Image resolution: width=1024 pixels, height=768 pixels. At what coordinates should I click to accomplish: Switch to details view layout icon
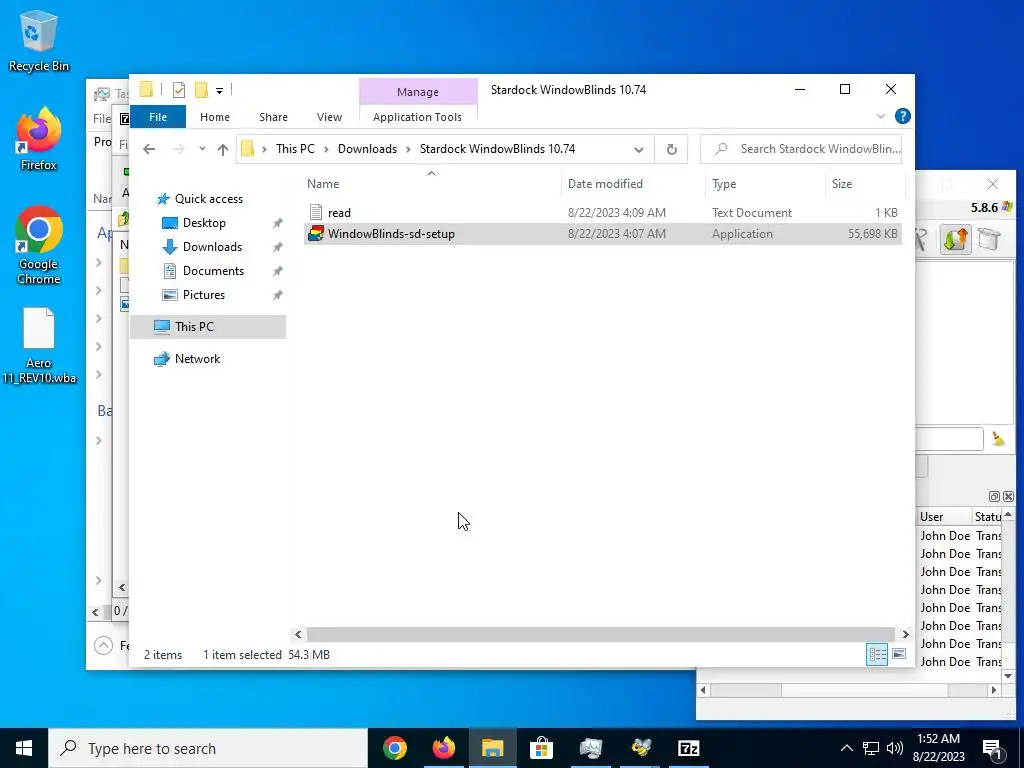click(876, 654)
